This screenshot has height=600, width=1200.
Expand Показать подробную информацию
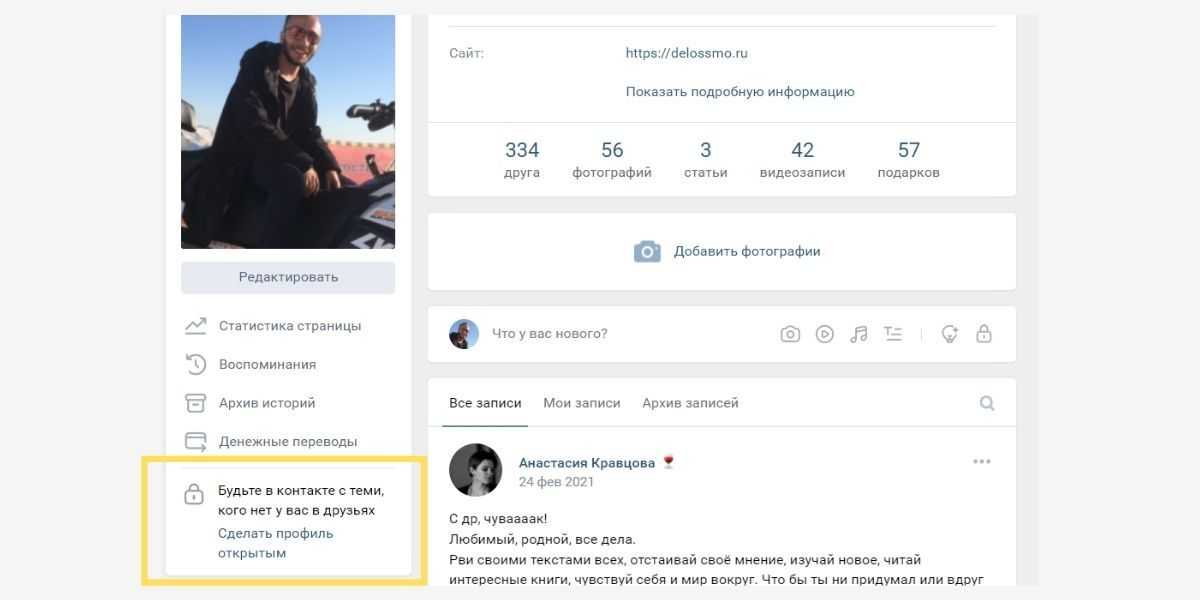coord(740,91)
